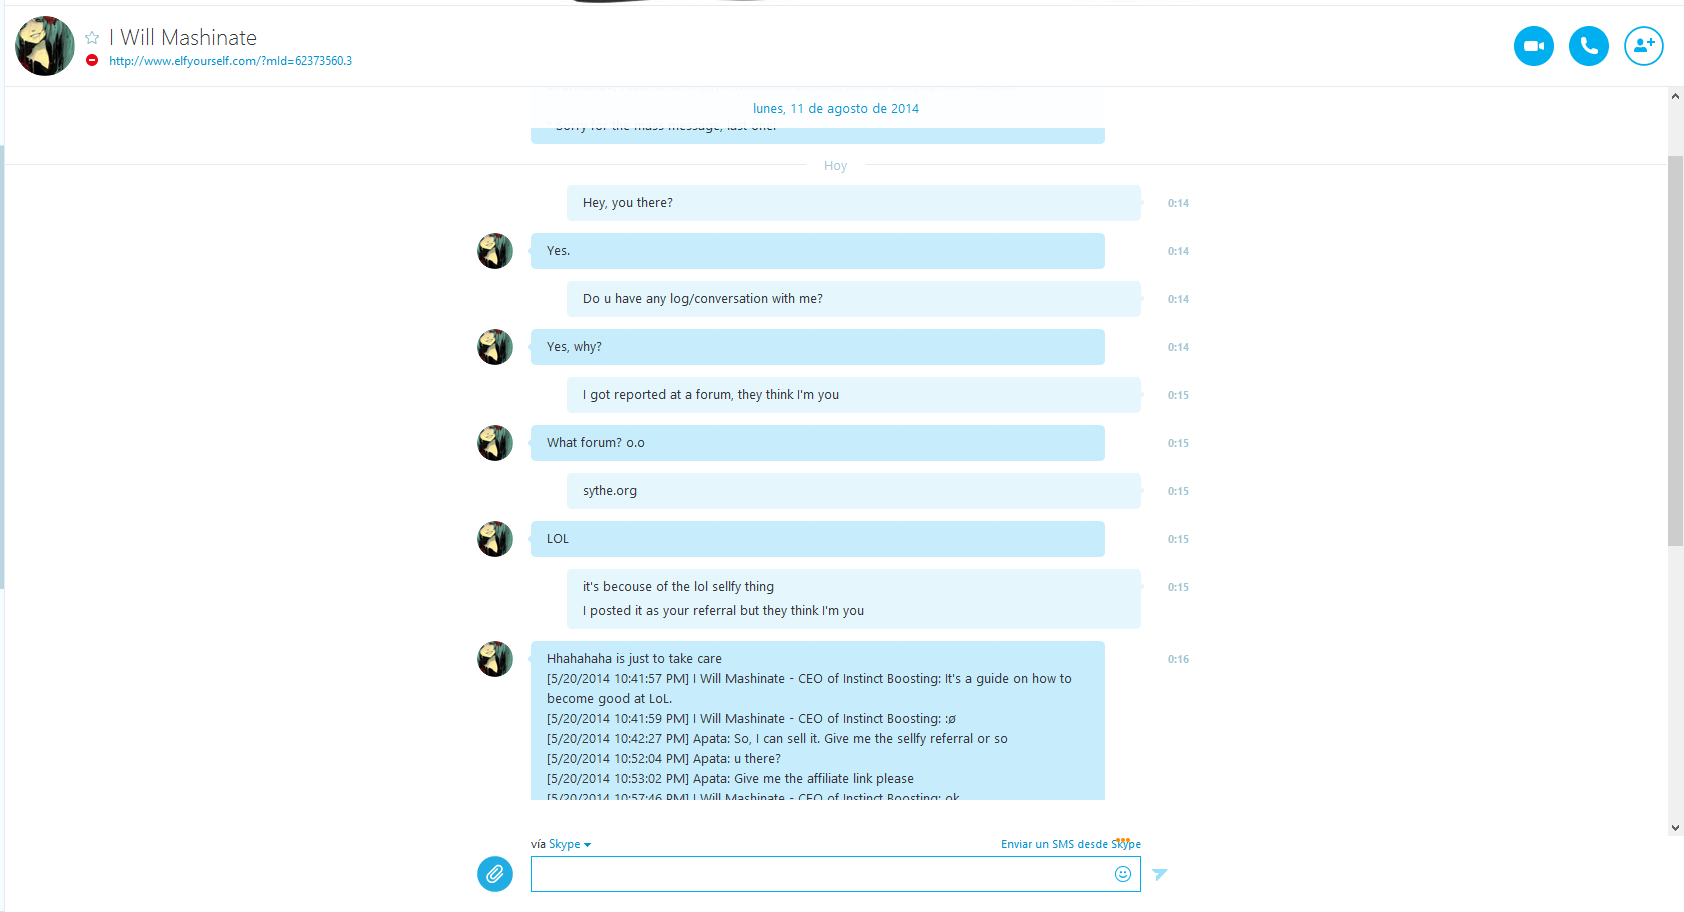1684x912 pixels.
Task: Click the red do-not-disturb status icon
Action: pyautogui.click(x=92, y=60)
